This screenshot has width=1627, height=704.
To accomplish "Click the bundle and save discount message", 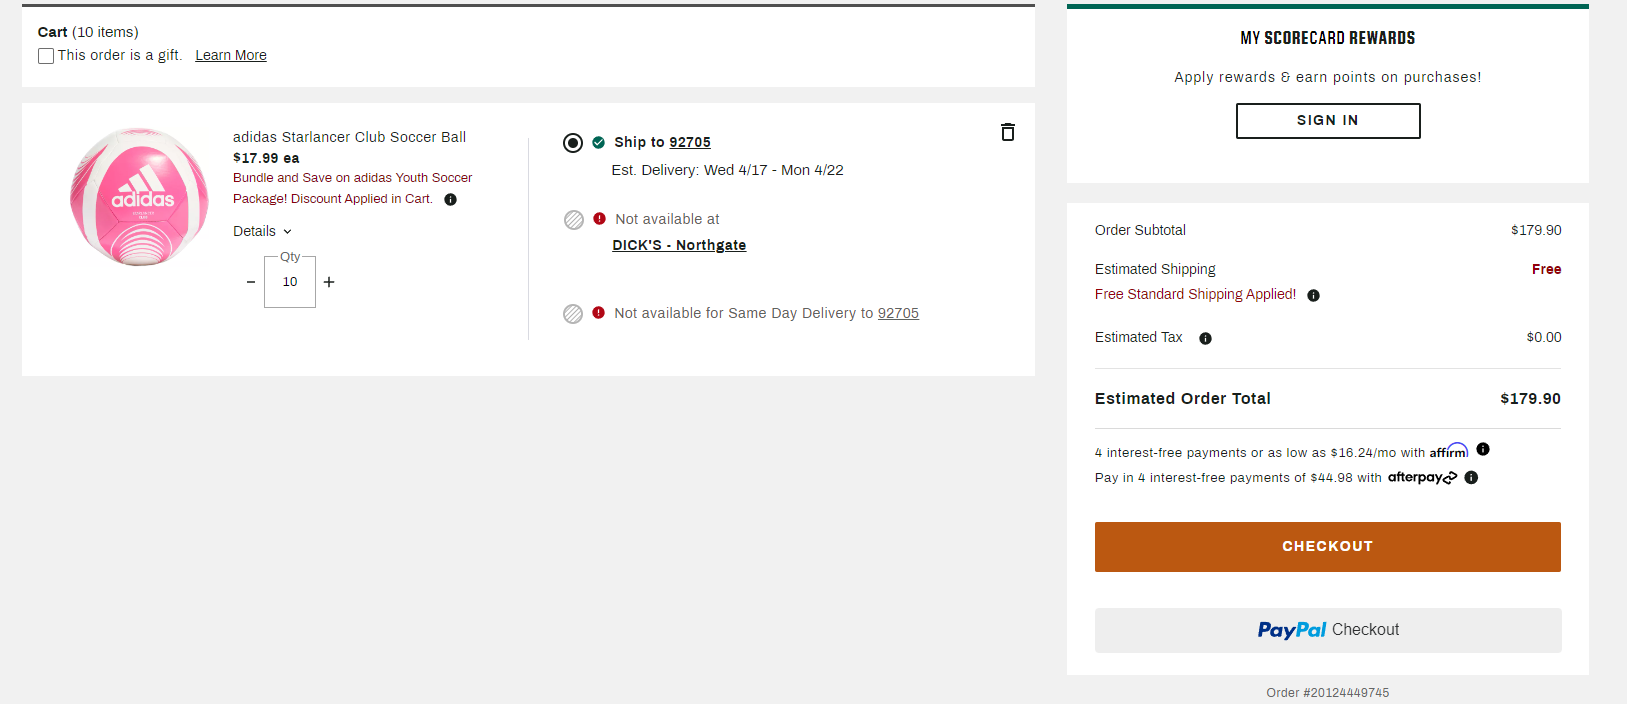I will (352, 188).
